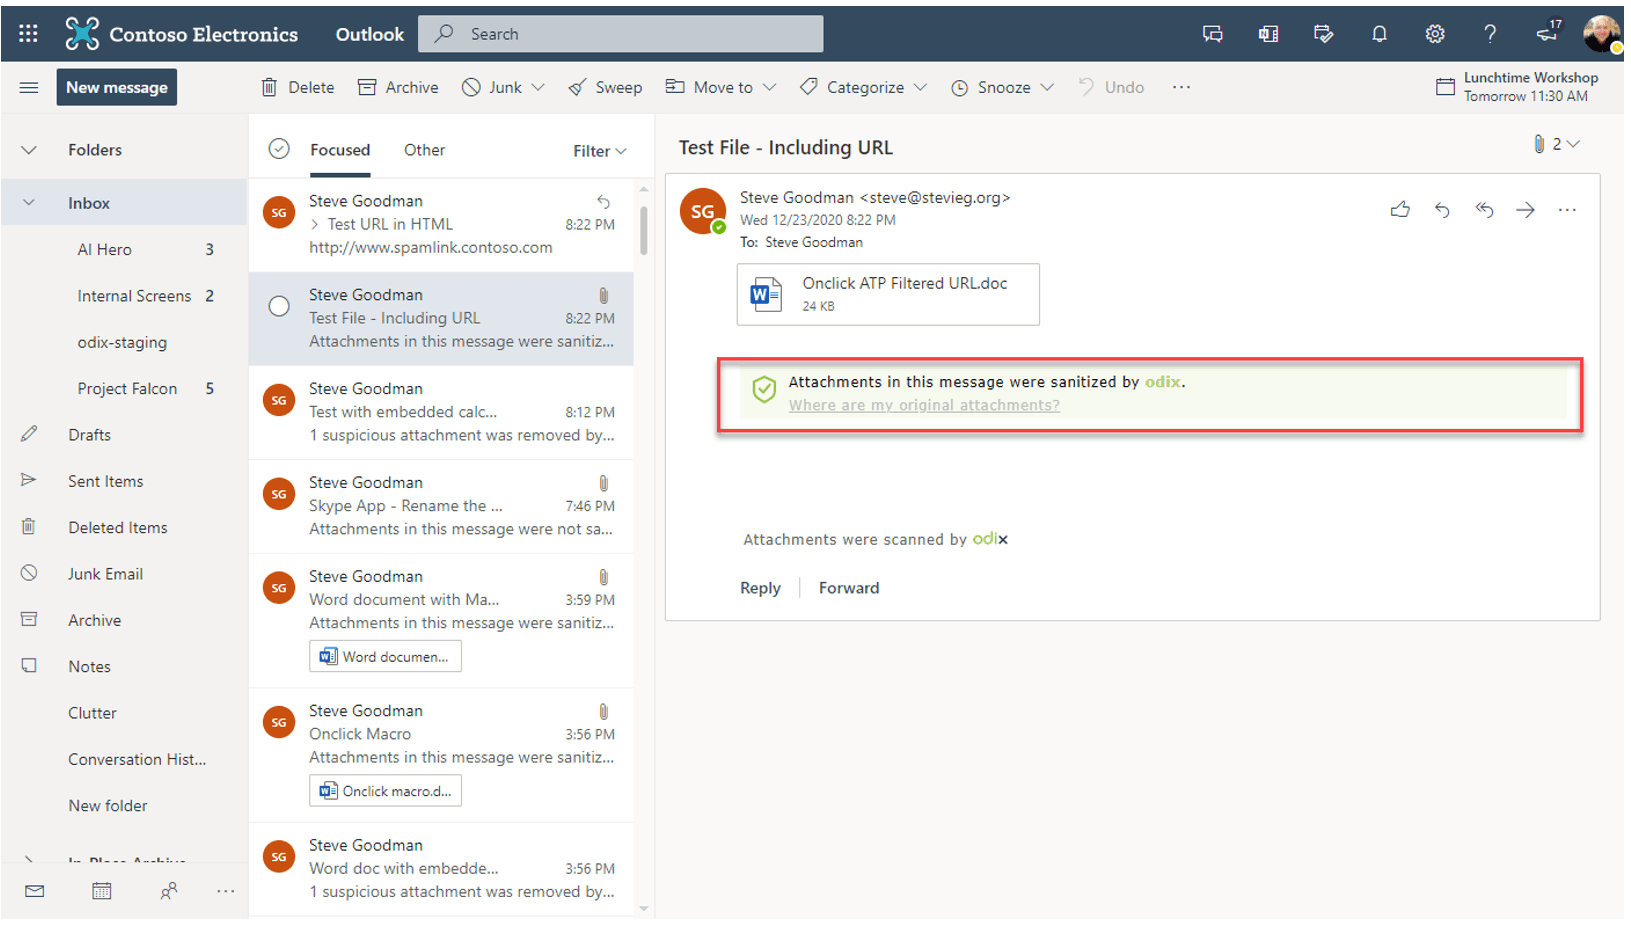Click the Undo toolbar button

tap(1111, 88)
